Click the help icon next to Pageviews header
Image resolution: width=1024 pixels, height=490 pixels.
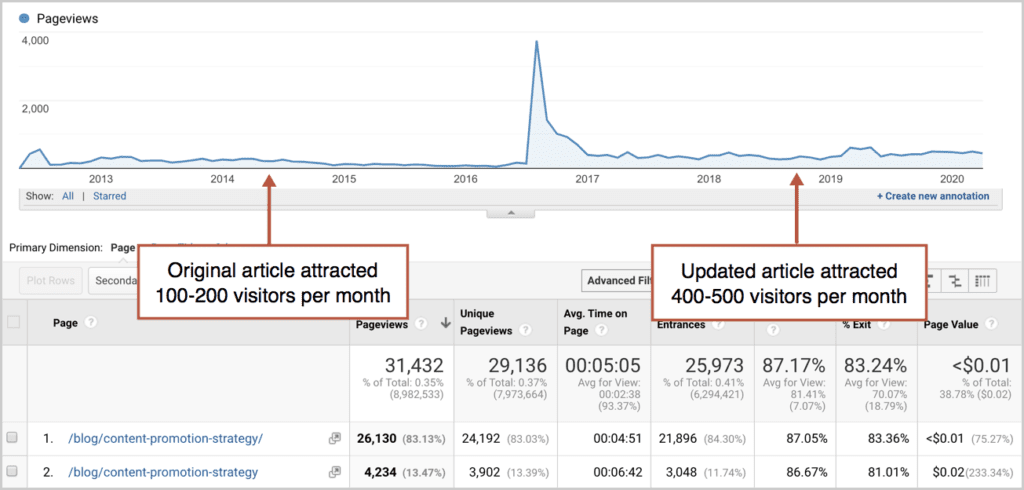(x=423, y=323)
